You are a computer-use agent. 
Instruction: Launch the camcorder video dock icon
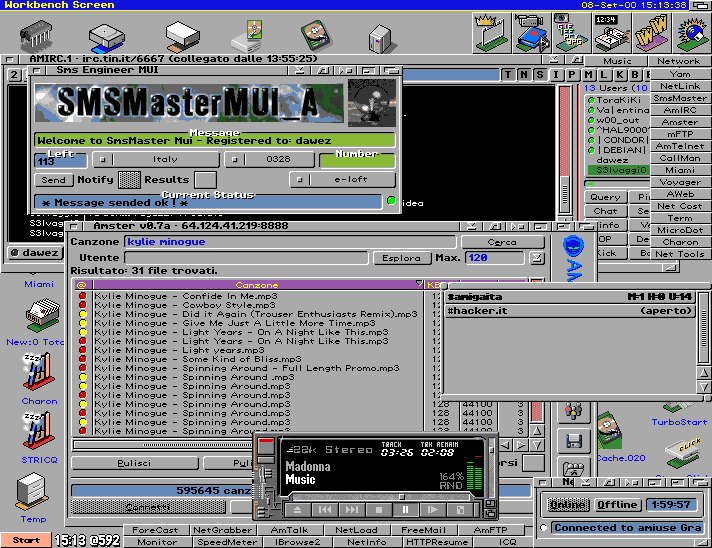pos(532,33)
